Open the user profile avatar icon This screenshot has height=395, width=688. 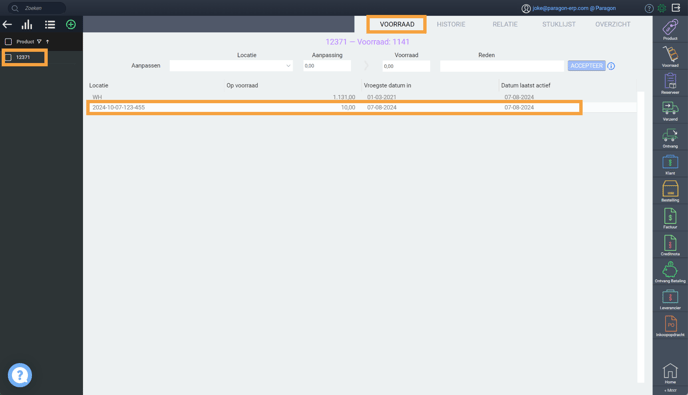coord(526,8)
